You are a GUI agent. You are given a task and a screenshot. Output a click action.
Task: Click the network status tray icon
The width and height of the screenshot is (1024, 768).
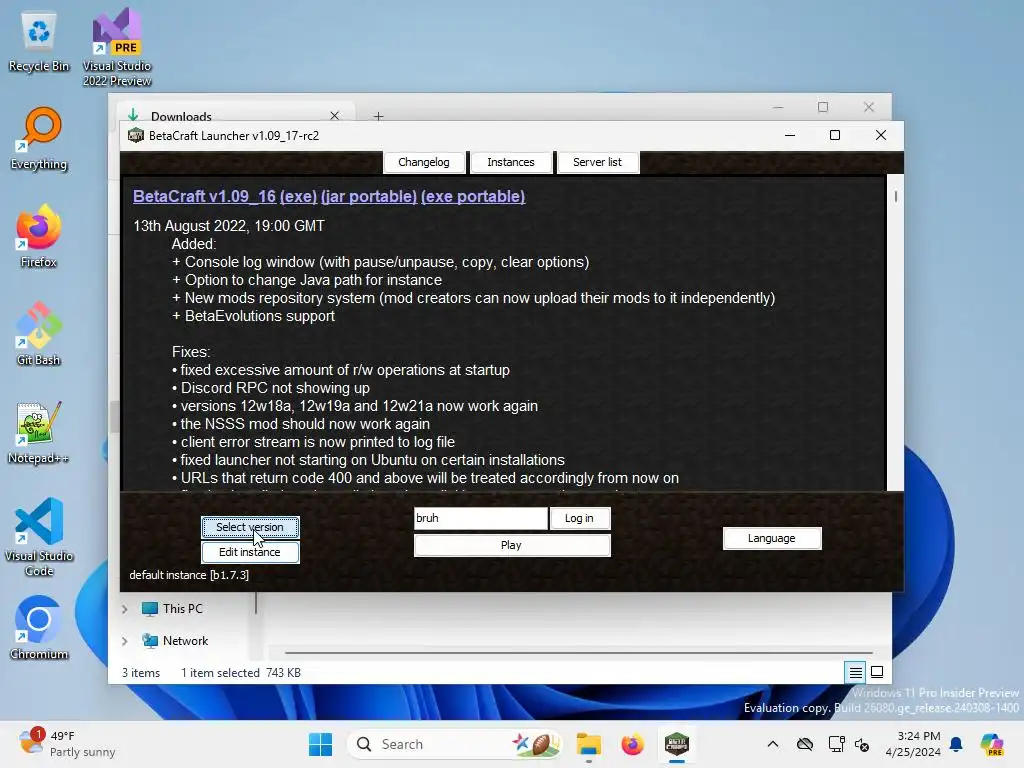pyautogui.click(x=836, y=744)
